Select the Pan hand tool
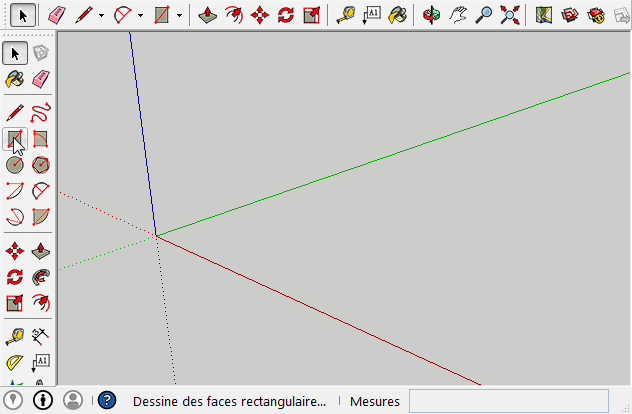Screen dimensions: 632x414 point(457,15)
